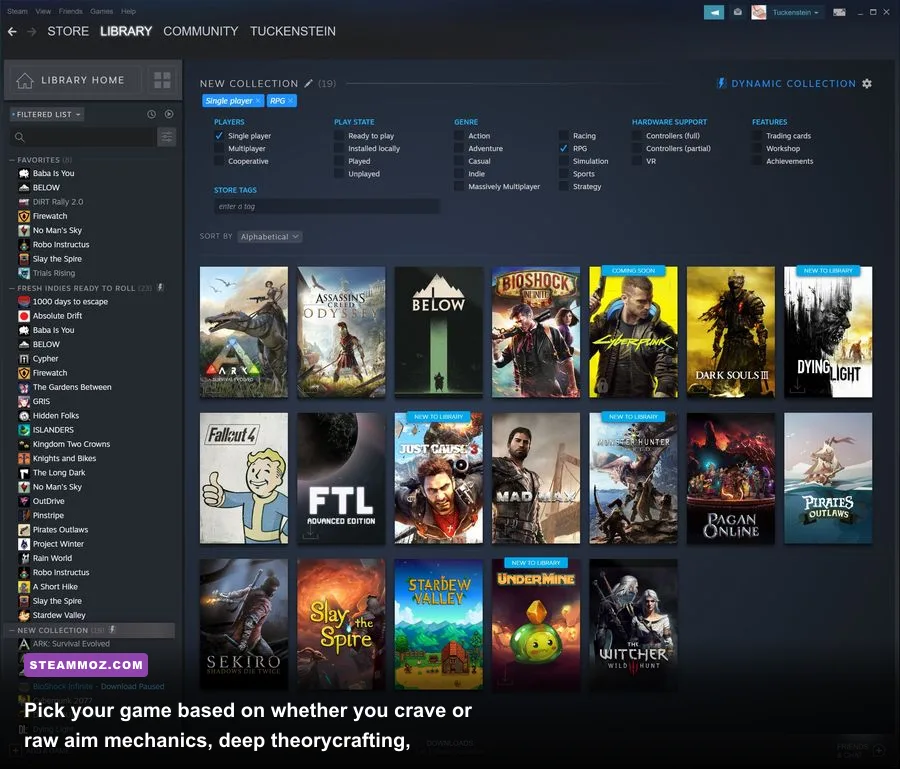Open the Games menu
This screenshot has height=769, width=900.
tap(102, 11)
